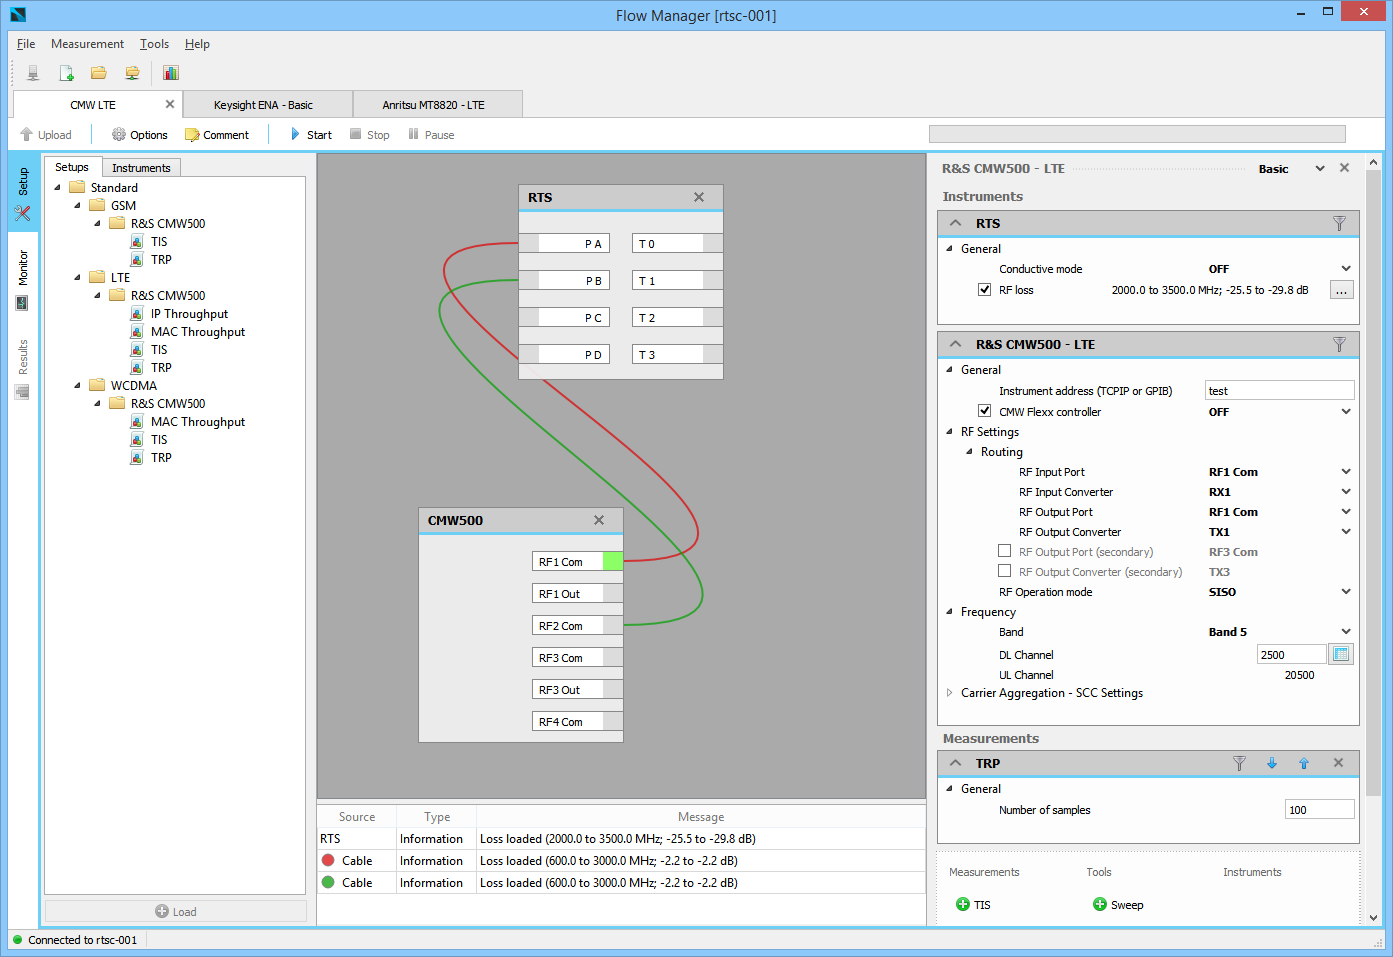Enable RF Output Port (secondary) checkbox
The width and height of the screenshot is (1393, 957).
1004,551
